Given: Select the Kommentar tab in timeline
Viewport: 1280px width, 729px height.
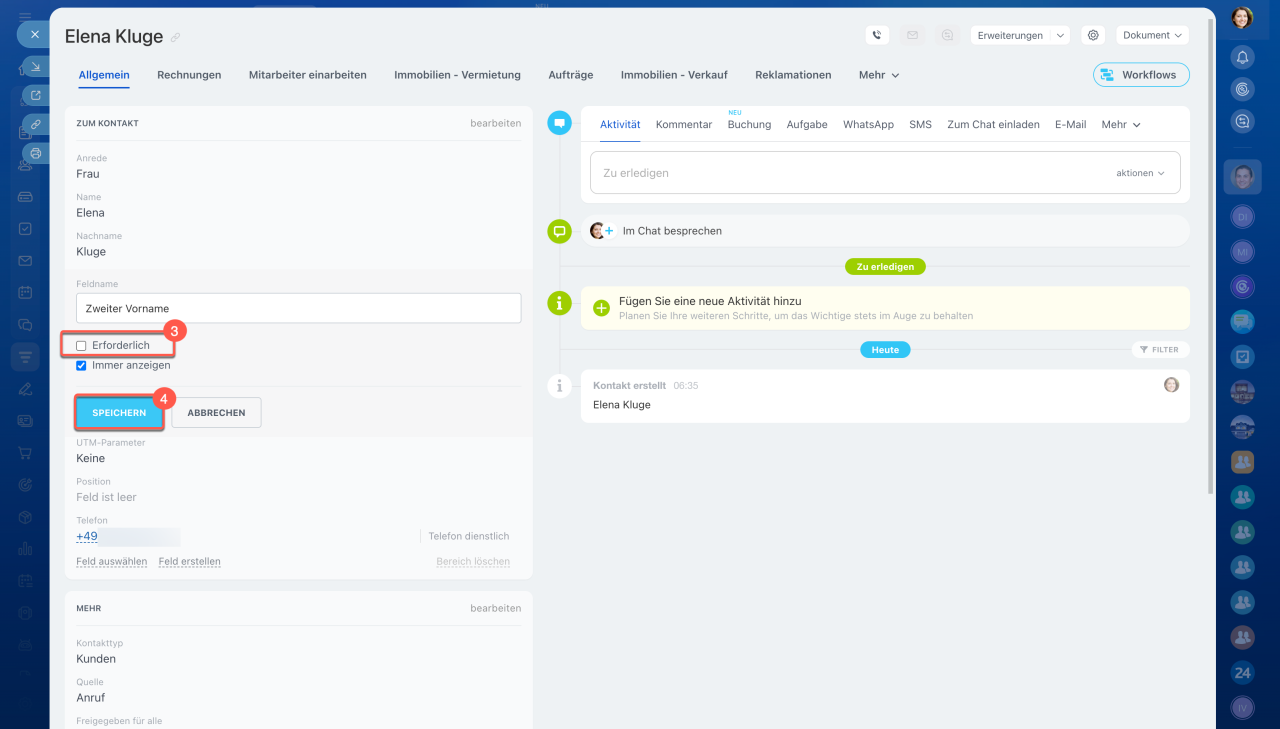Looking at the screenshot, I should tap(684, 125).
